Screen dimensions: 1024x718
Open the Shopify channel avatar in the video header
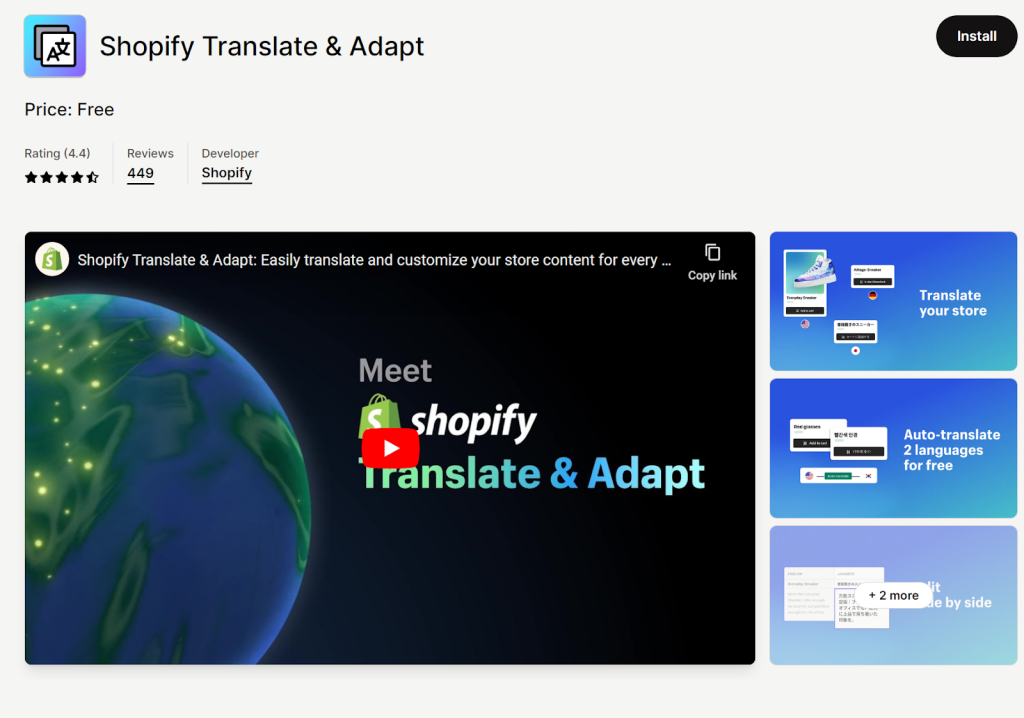point(52,259)
